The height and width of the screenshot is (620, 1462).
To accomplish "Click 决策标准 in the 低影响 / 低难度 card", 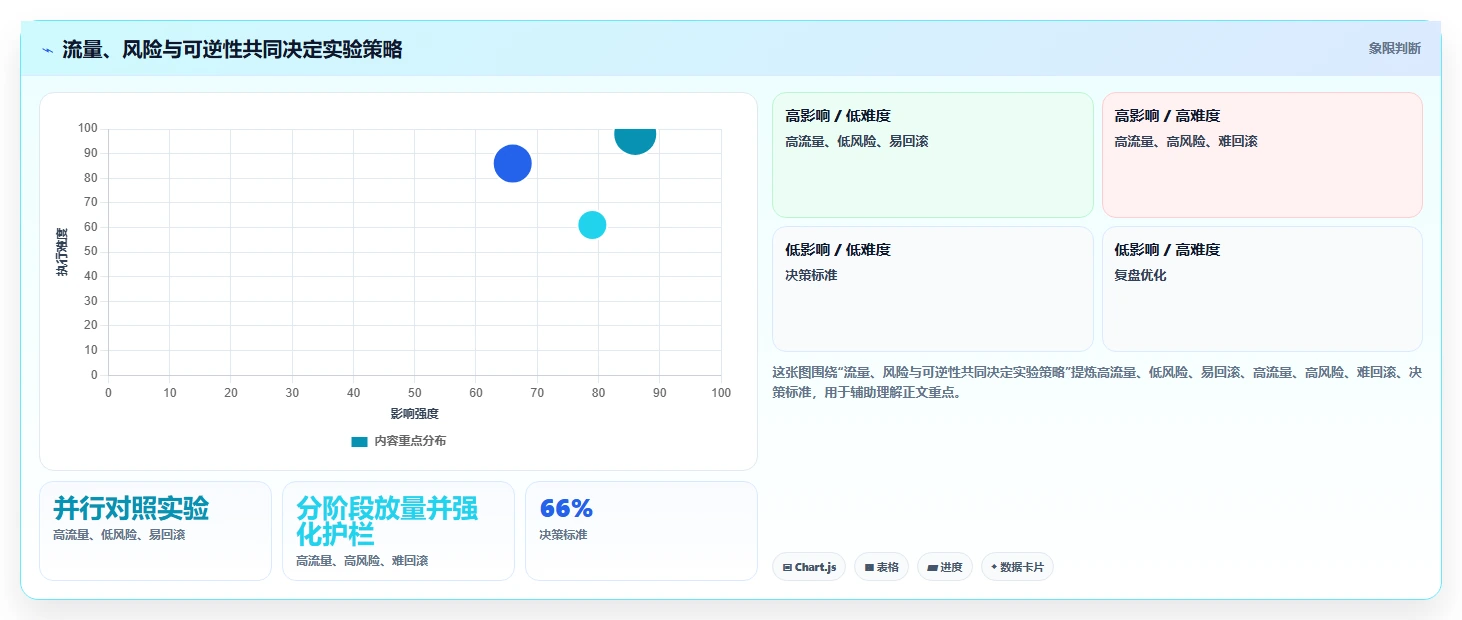I will pyautogui.click(x=811, y=275).
